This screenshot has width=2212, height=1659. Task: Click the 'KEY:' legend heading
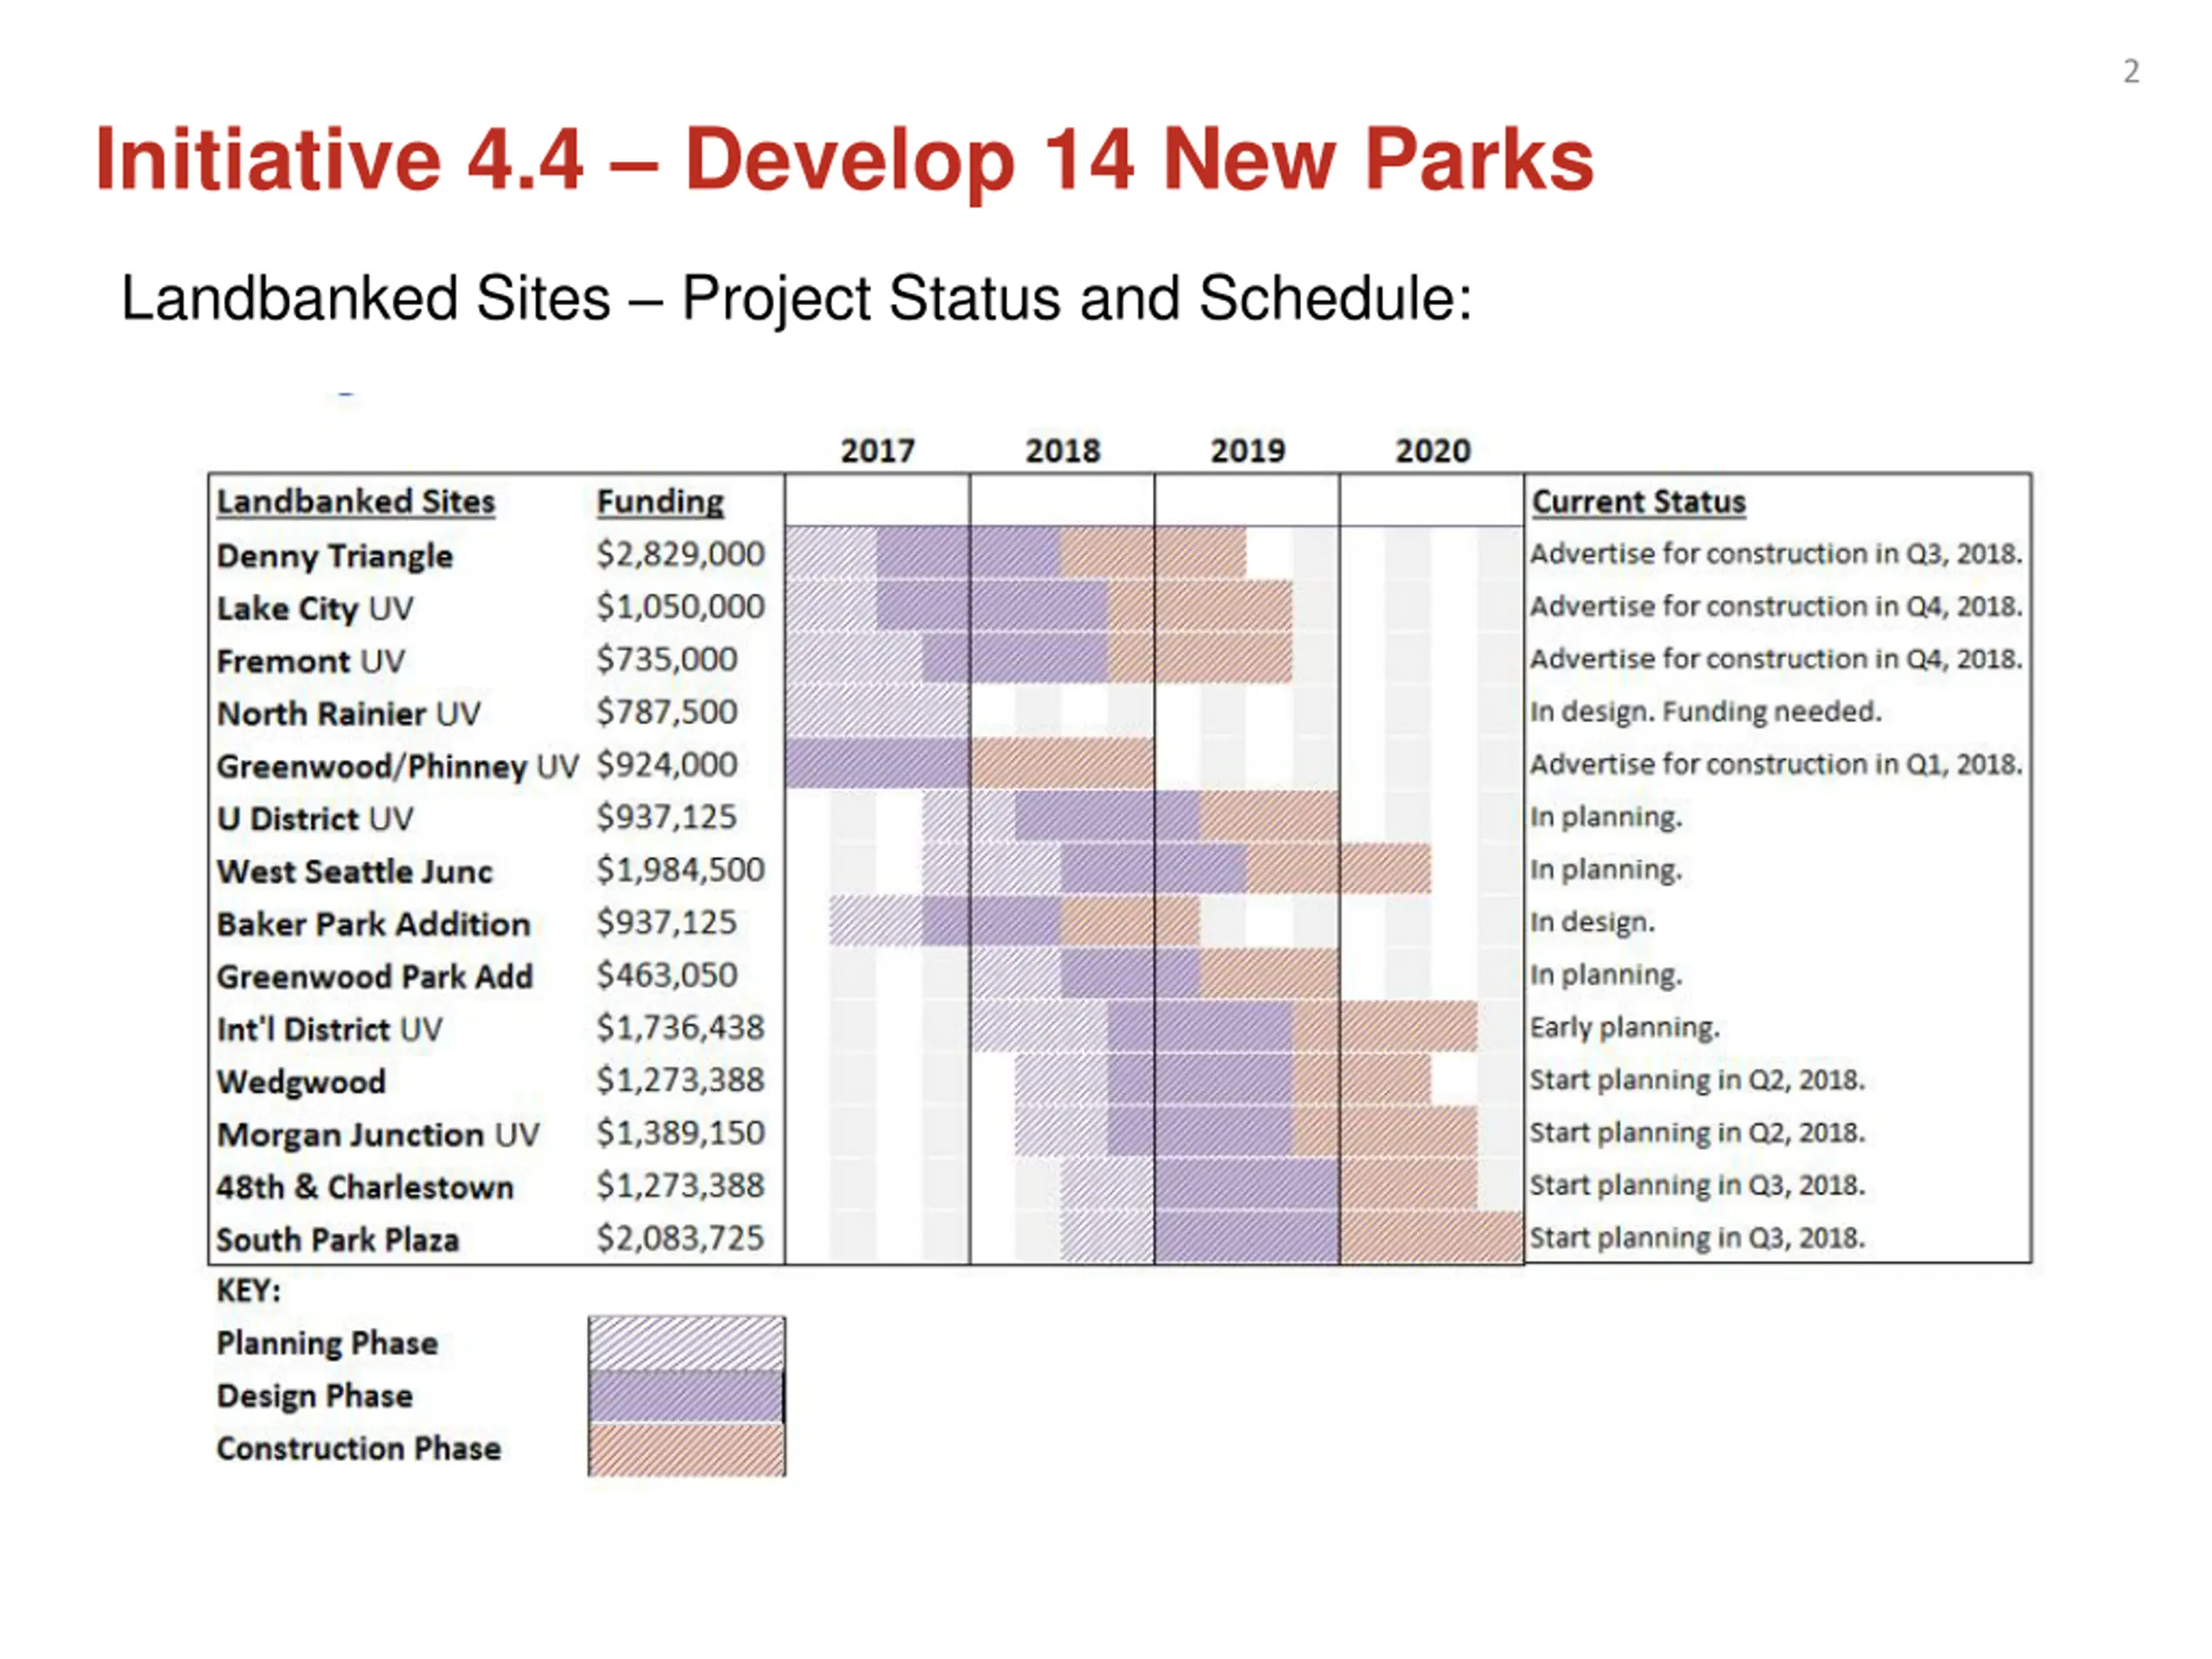[249, 1291]
